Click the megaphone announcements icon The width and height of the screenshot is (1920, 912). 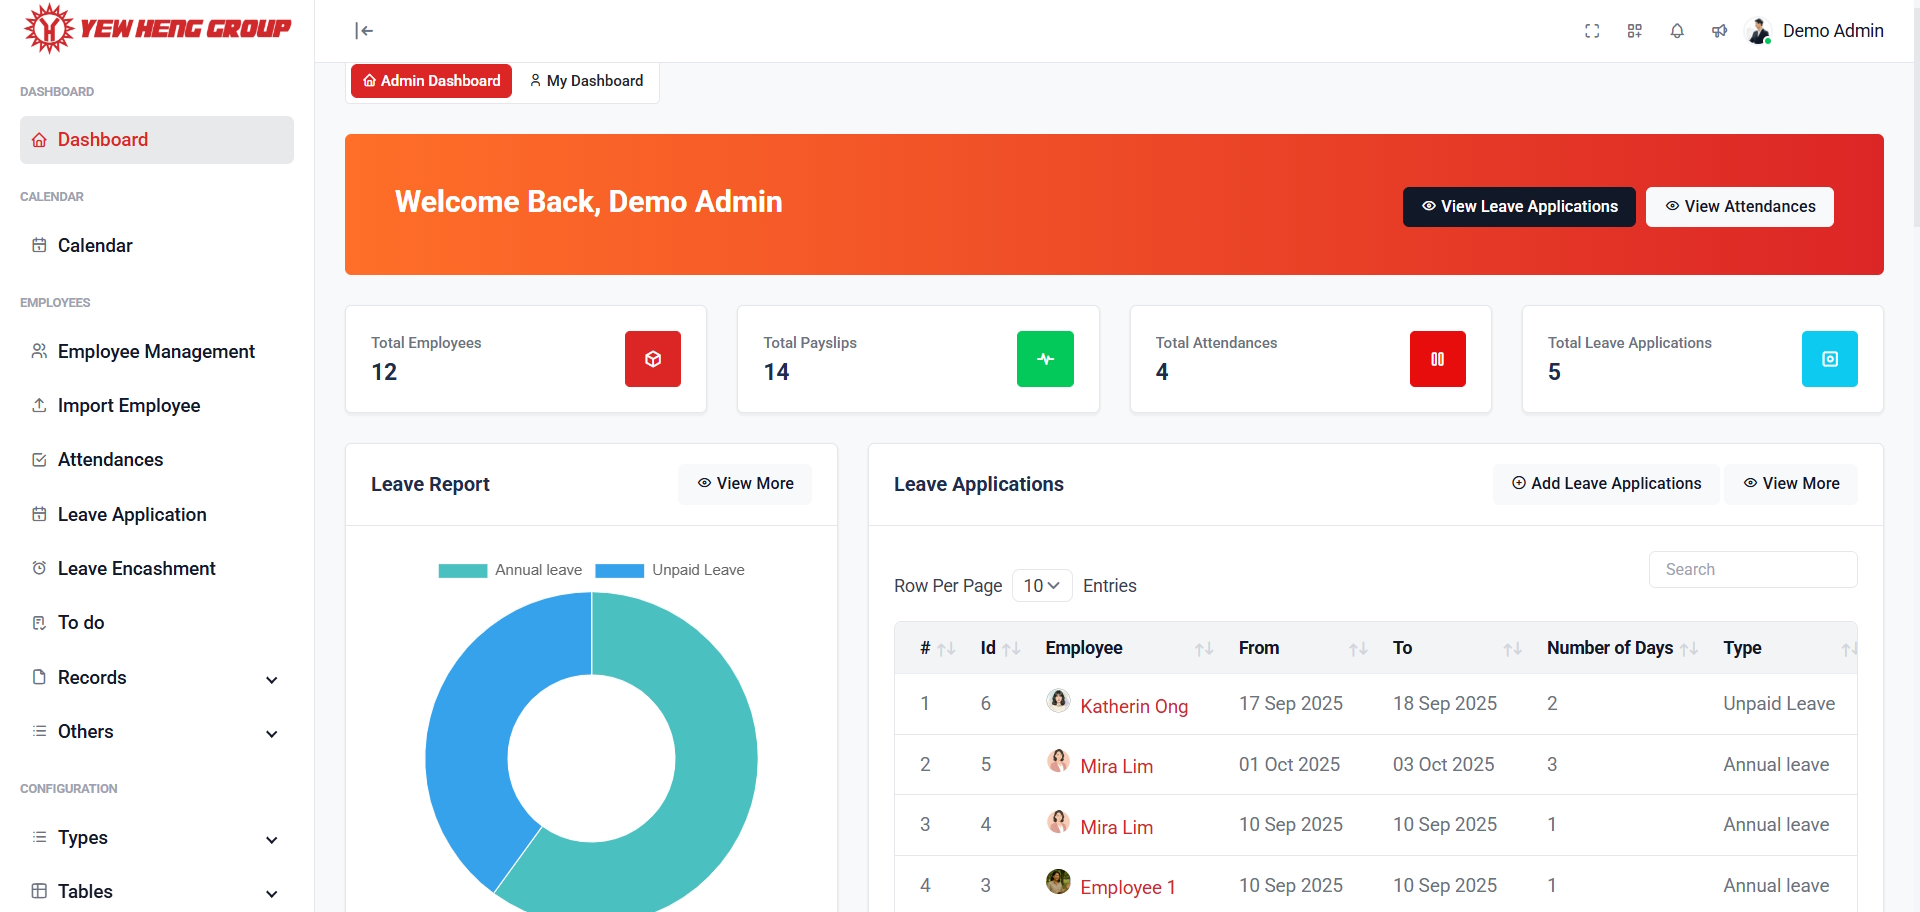1719,31
